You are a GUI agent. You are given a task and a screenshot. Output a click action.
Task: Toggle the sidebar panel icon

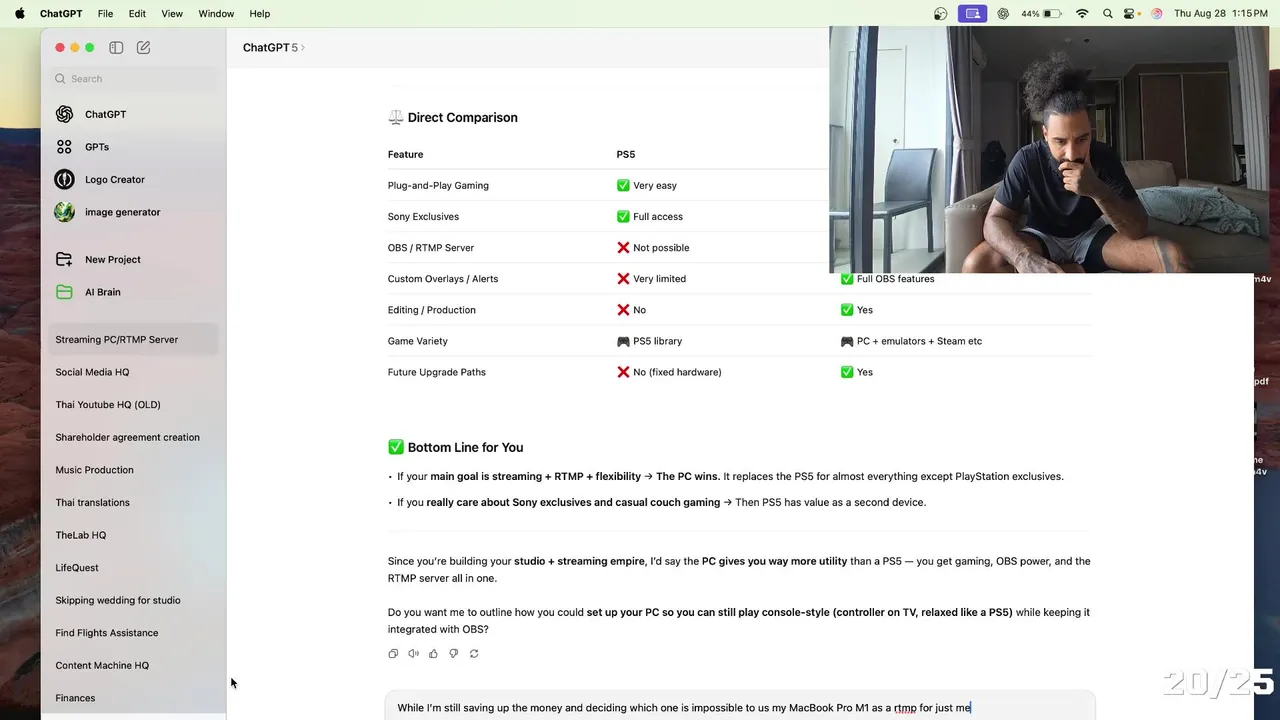[x=116, y=47]
